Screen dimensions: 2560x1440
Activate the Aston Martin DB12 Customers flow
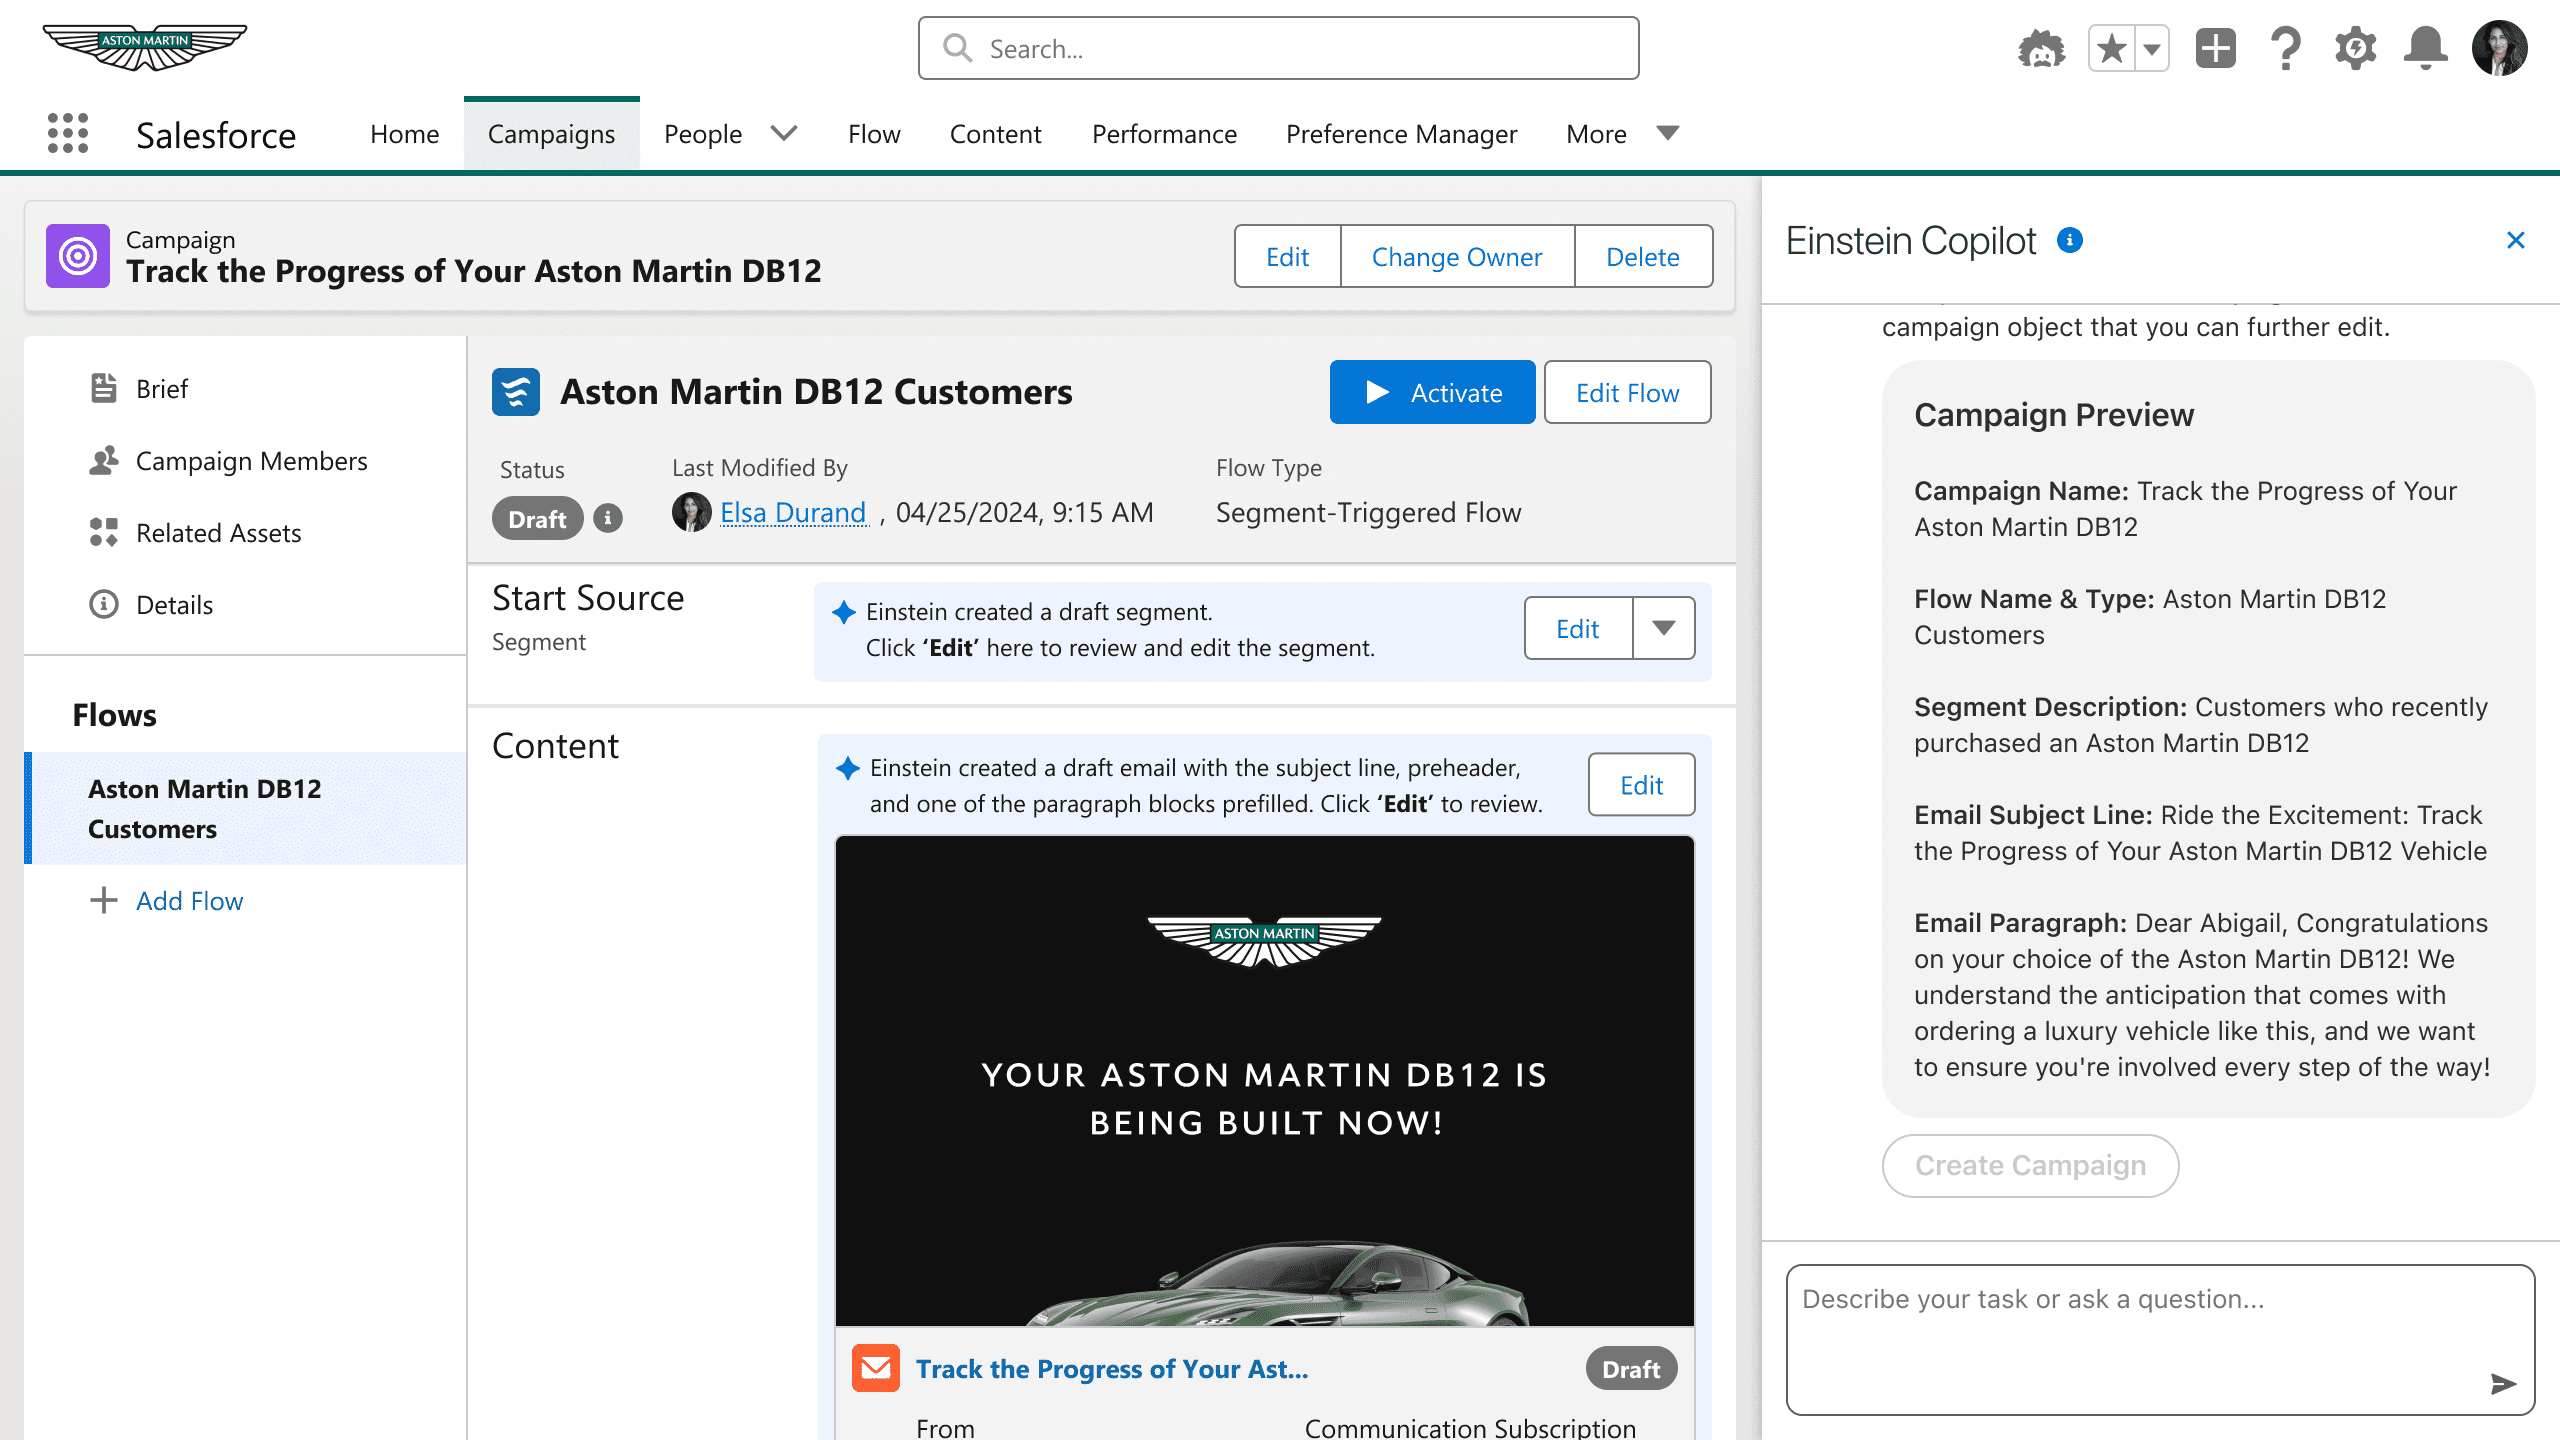pyautogui.click(x=1432, y=392)
